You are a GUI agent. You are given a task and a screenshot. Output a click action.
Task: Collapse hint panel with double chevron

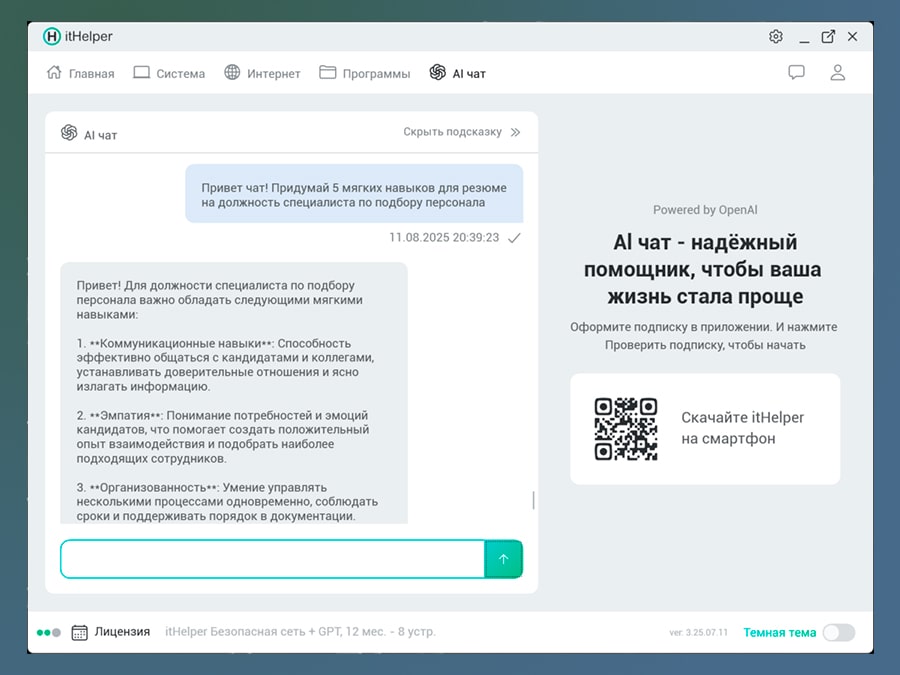pyautogui.click(x=515, y=132)
